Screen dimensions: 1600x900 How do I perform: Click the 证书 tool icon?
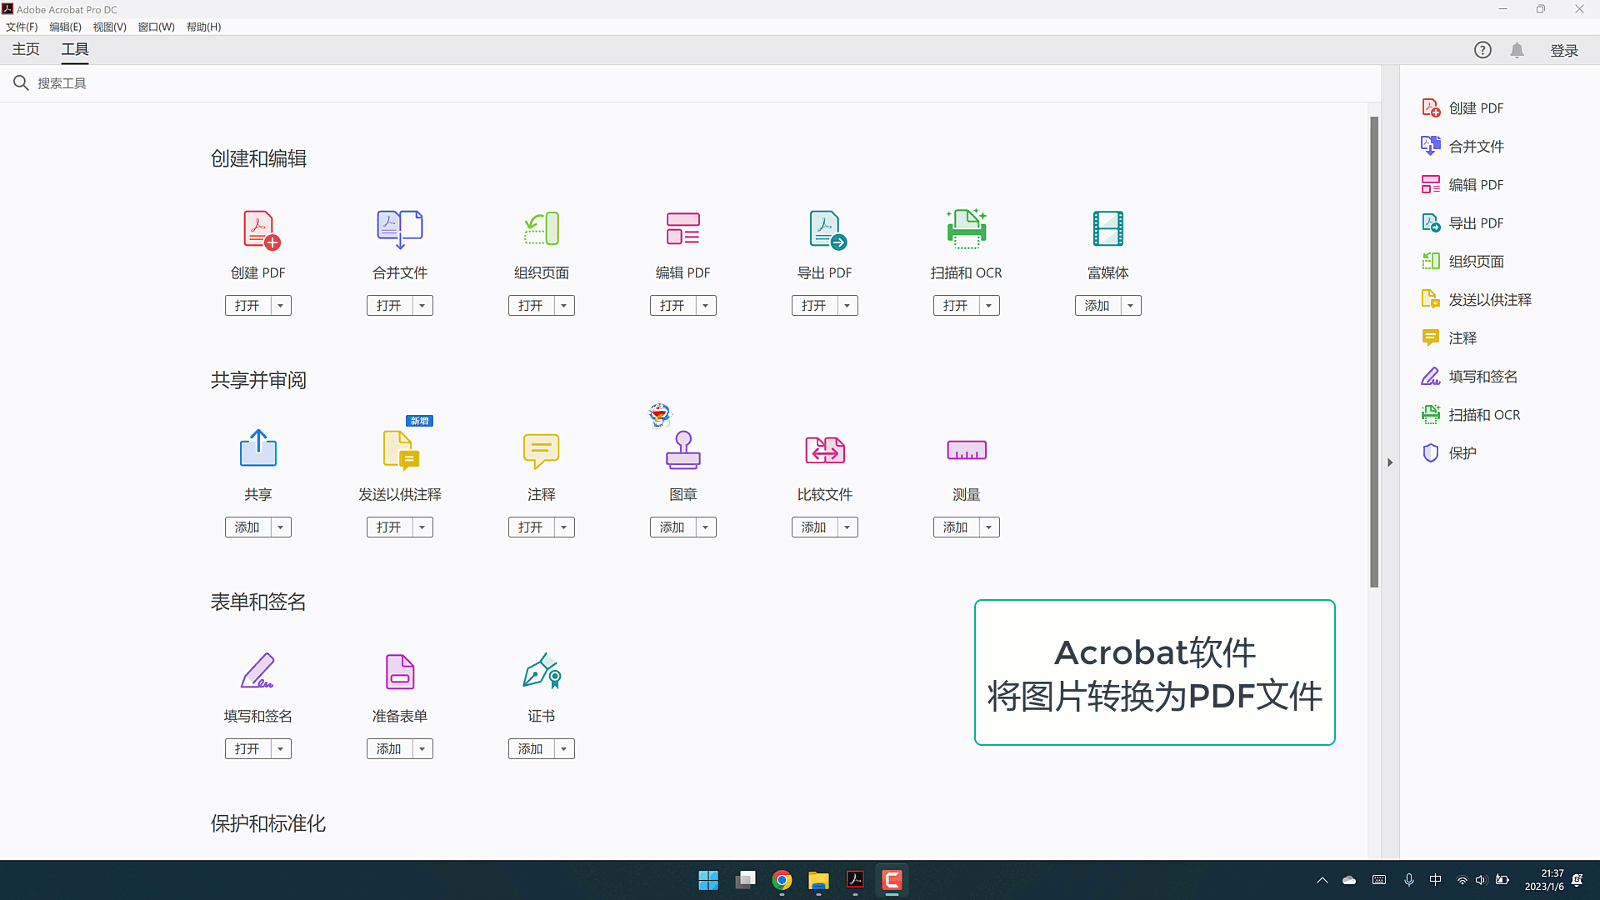(542, 671)
